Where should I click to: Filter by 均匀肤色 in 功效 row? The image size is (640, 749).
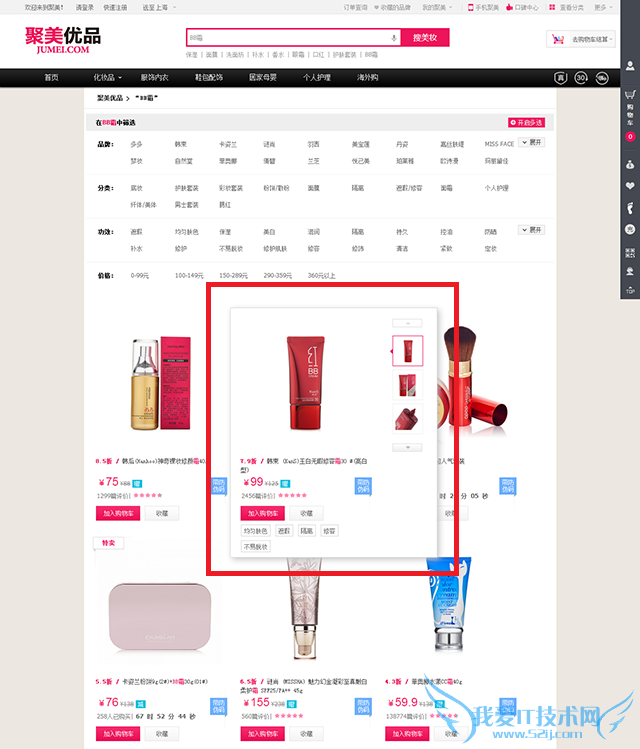coord(186,232)
